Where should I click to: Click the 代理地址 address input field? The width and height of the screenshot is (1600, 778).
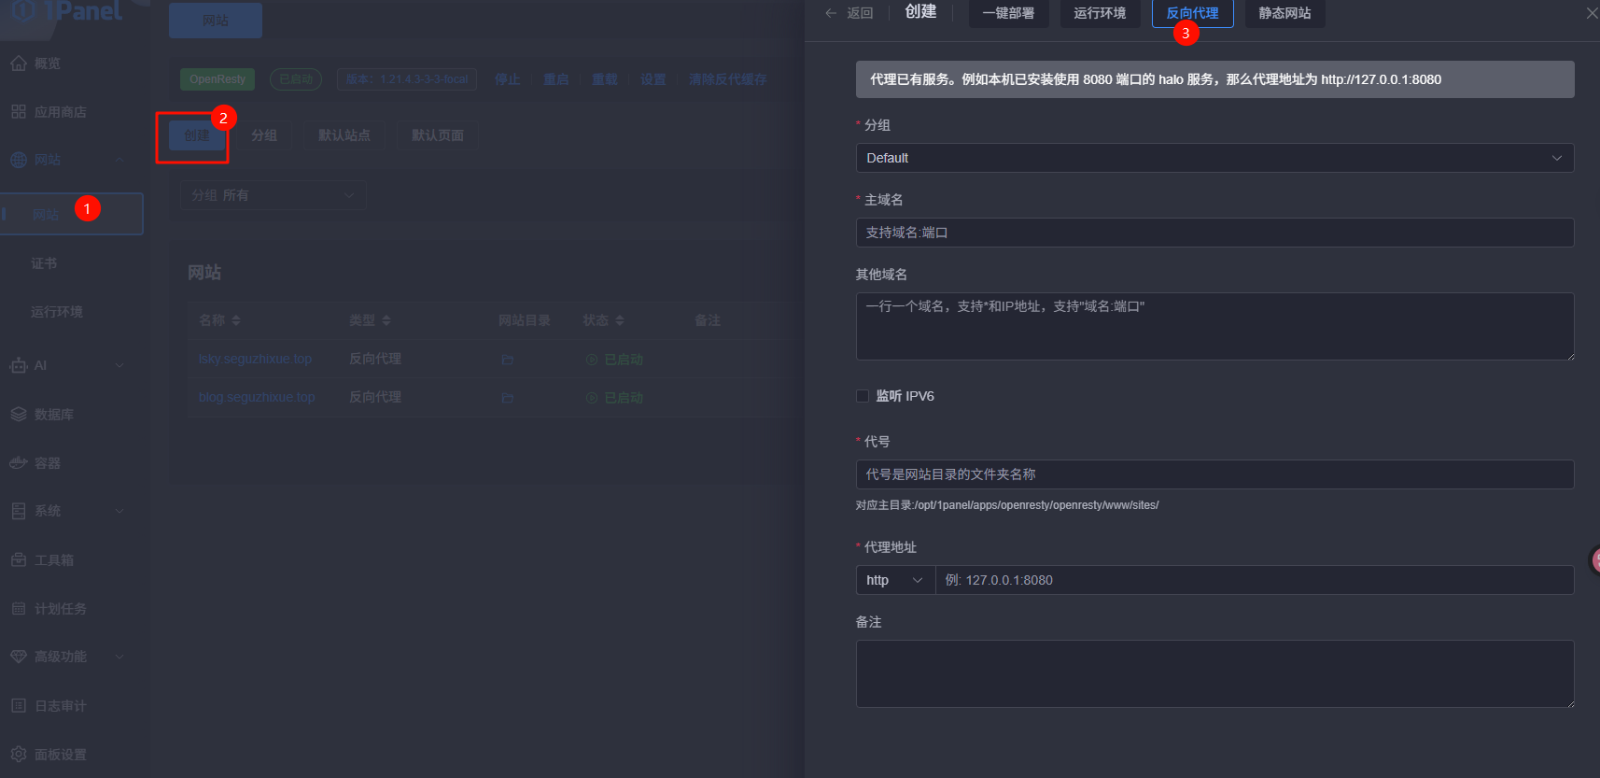[1253, 580]
